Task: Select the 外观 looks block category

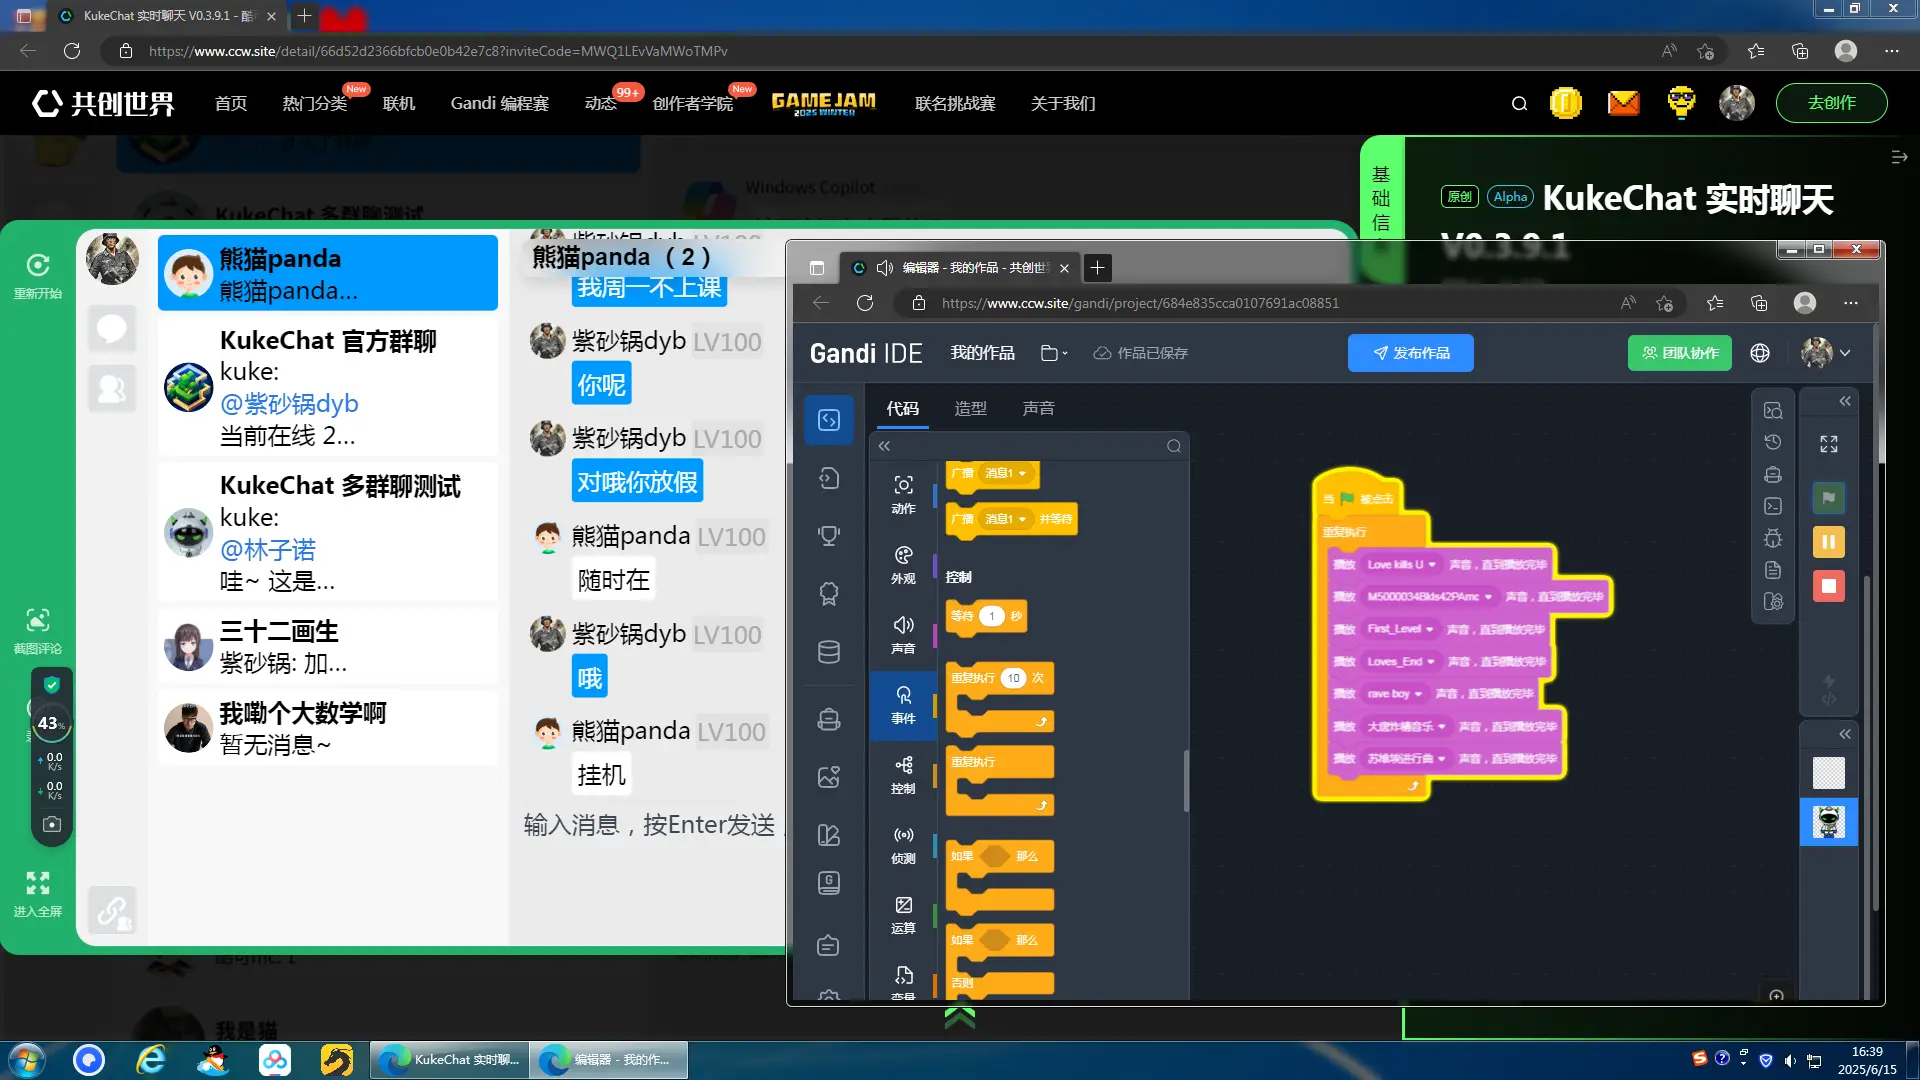Action: coord(903,565)
